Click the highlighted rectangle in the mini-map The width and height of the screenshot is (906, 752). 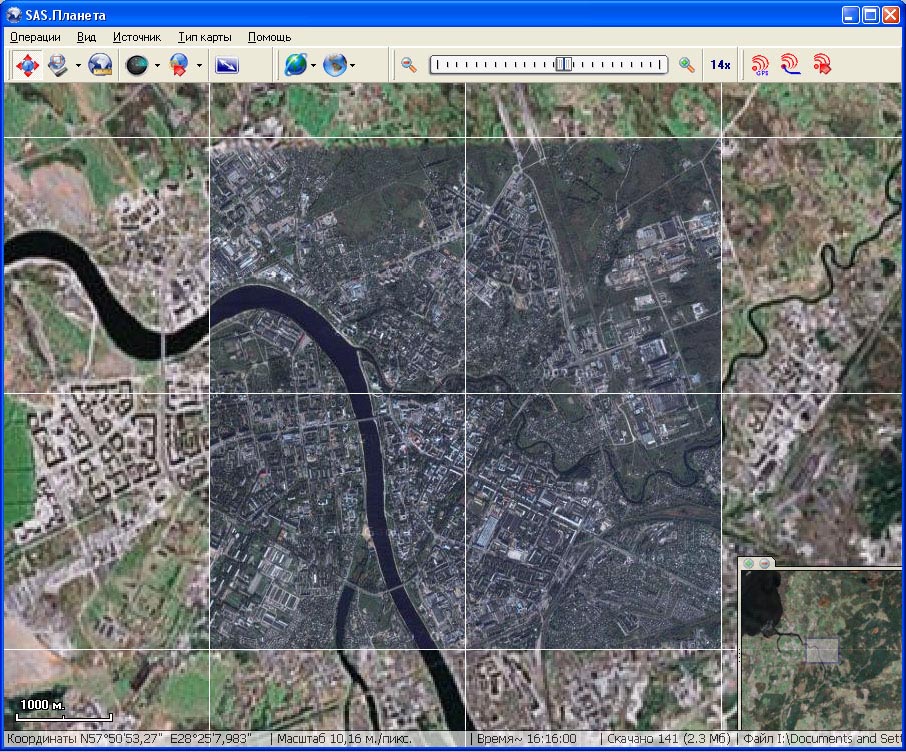point(822,649)
